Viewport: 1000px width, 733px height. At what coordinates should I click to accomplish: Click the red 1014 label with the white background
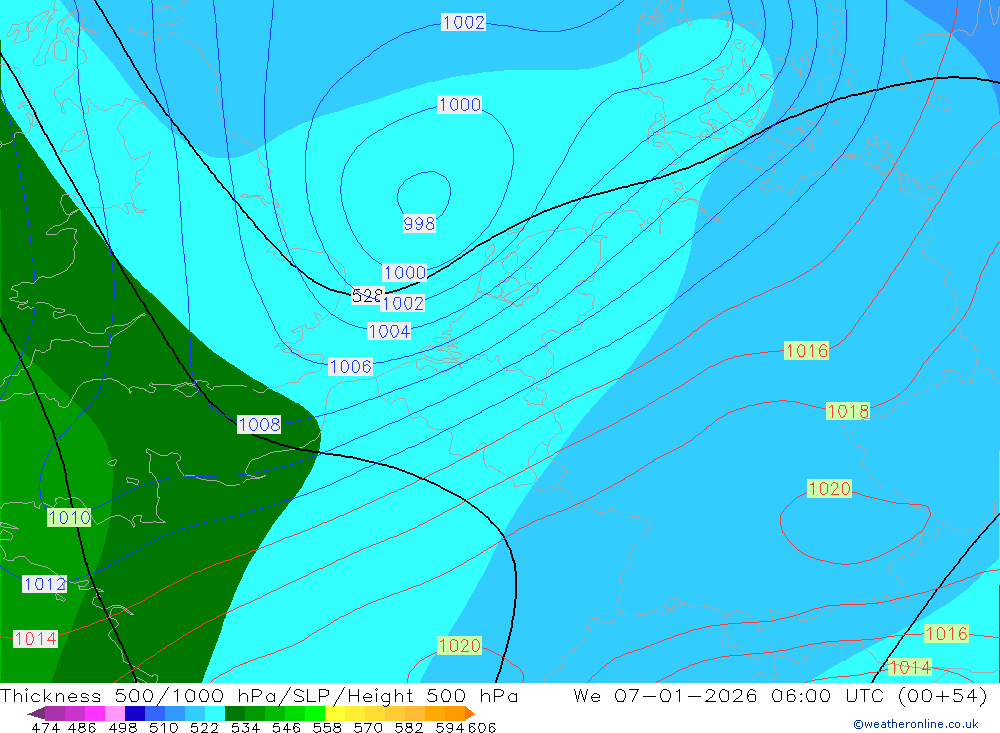tap(35, 639)
